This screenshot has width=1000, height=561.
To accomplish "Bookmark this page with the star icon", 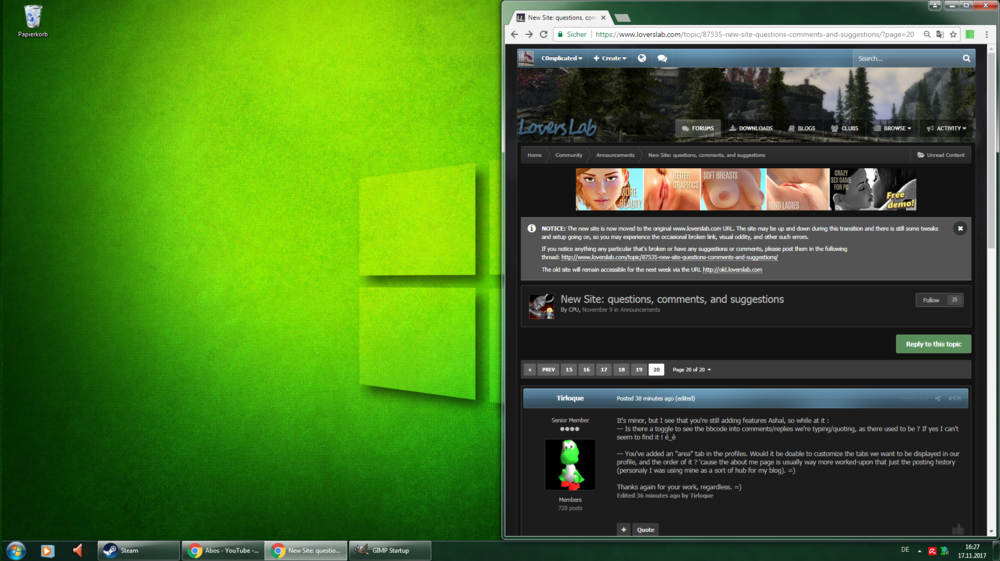I will (x=953, y=34).
